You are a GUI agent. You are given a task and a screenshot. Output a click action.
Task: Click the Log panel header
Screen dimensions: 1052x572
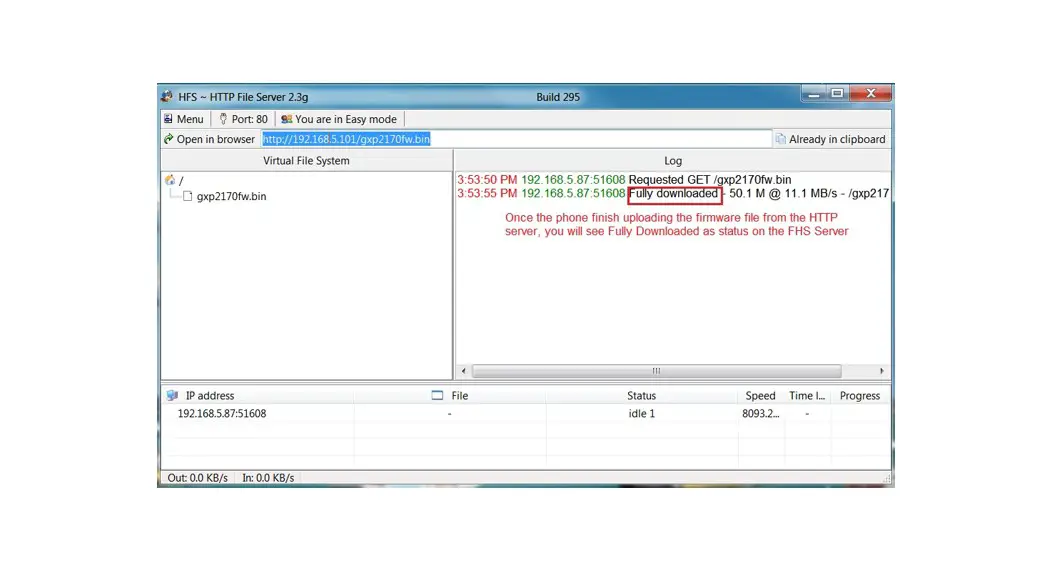pos(673,161)
